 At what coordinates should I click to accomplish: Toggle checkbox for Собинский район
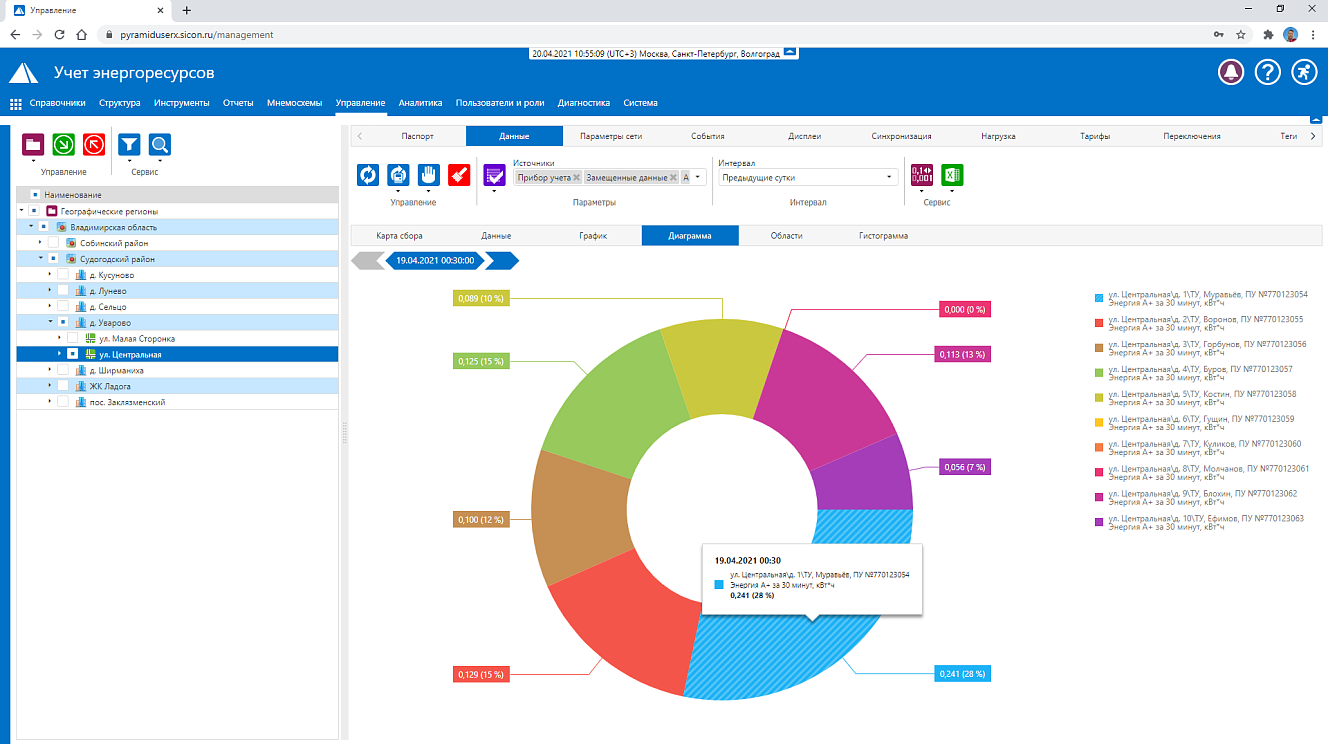click(x=53, y=243)
